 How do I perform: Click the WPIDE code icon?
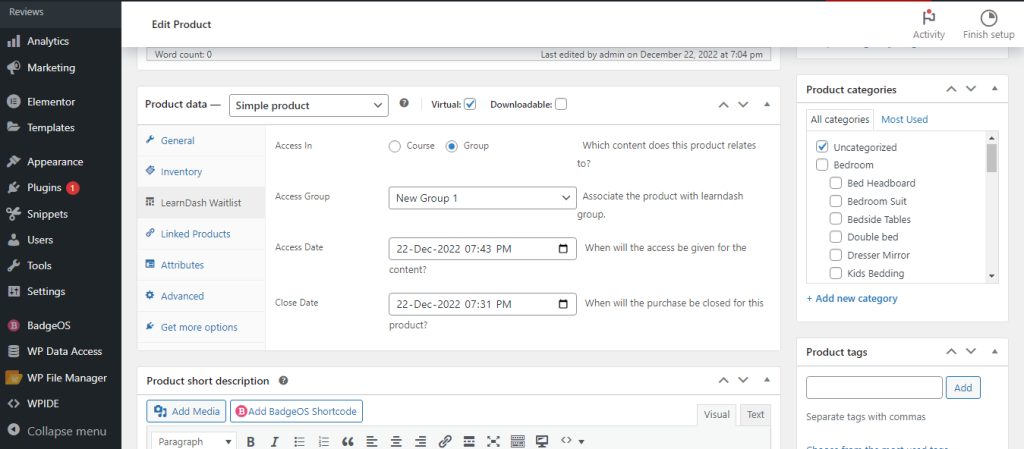coord(13,403)
